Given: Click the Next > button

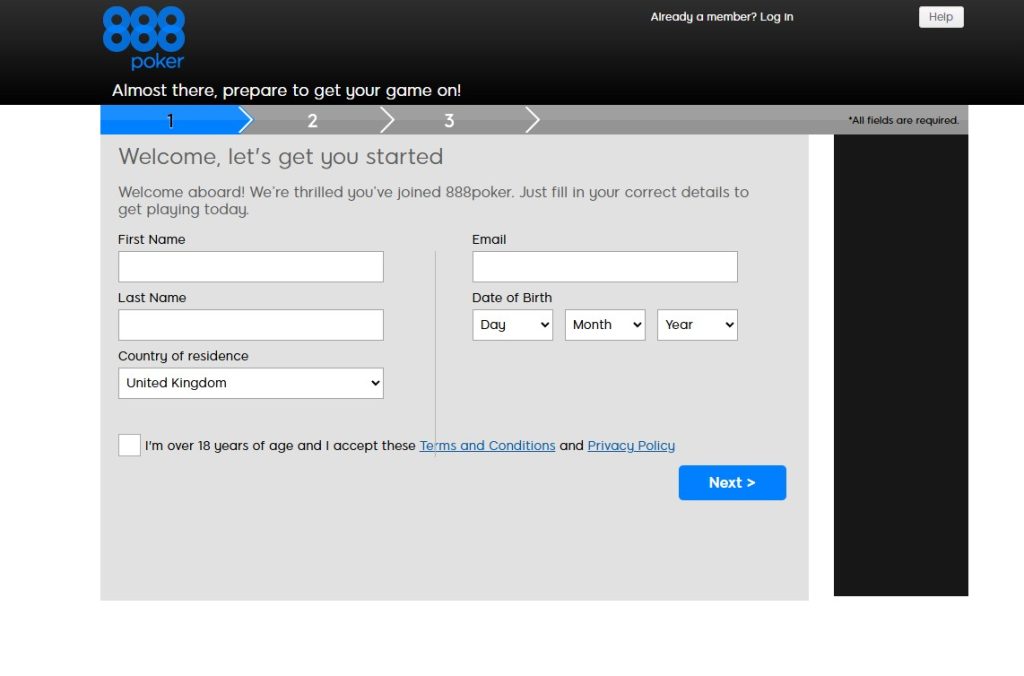Looking at the screenshot, I should click(x=732, y=483).
